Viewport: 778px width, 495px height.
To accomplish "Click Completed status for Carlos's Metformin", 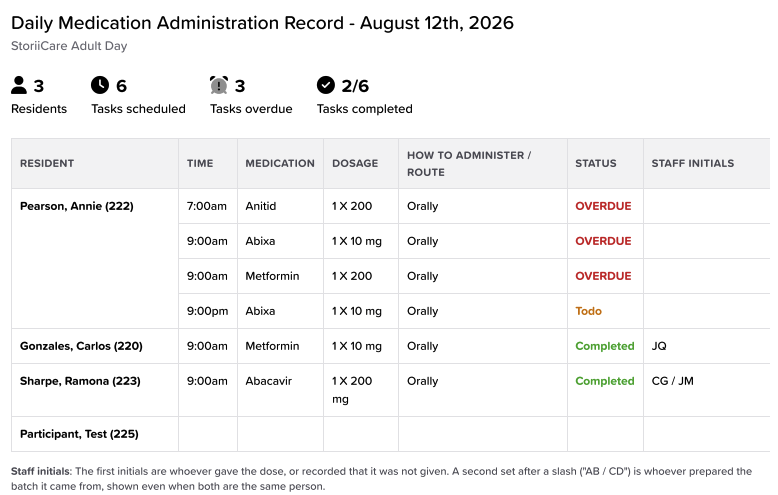I will pyautogui.click(x=604, y=346).
